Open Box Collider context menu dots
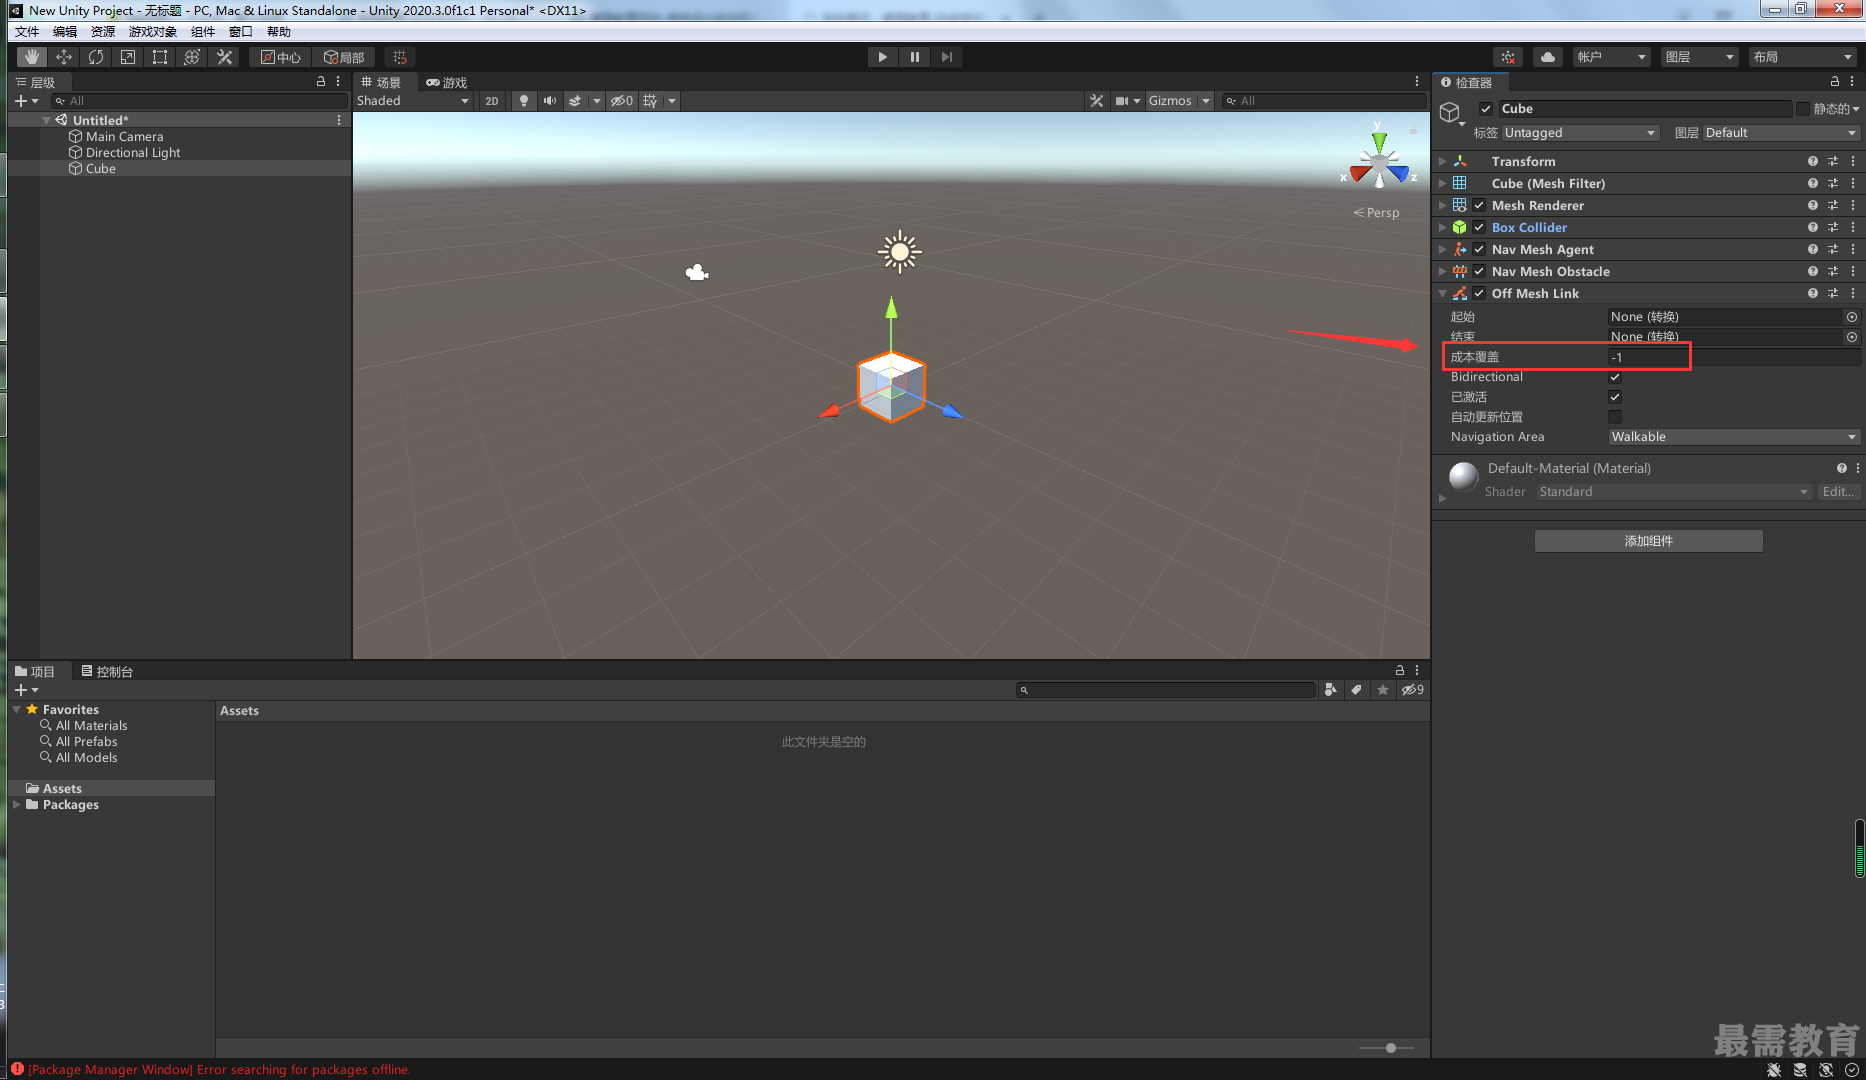Viewport: 1866px width, 1080px height. pos(1853,228)
